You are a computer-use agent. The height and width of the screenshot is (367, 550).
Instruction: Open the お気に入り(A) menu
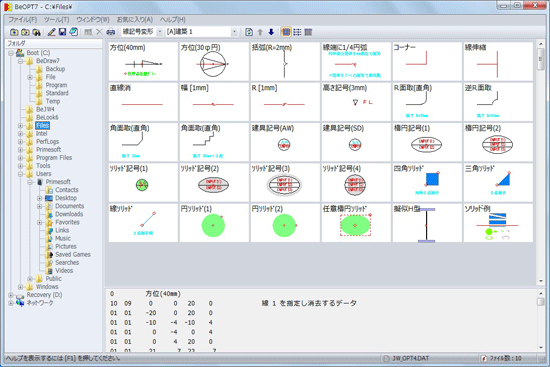point(135,20)
